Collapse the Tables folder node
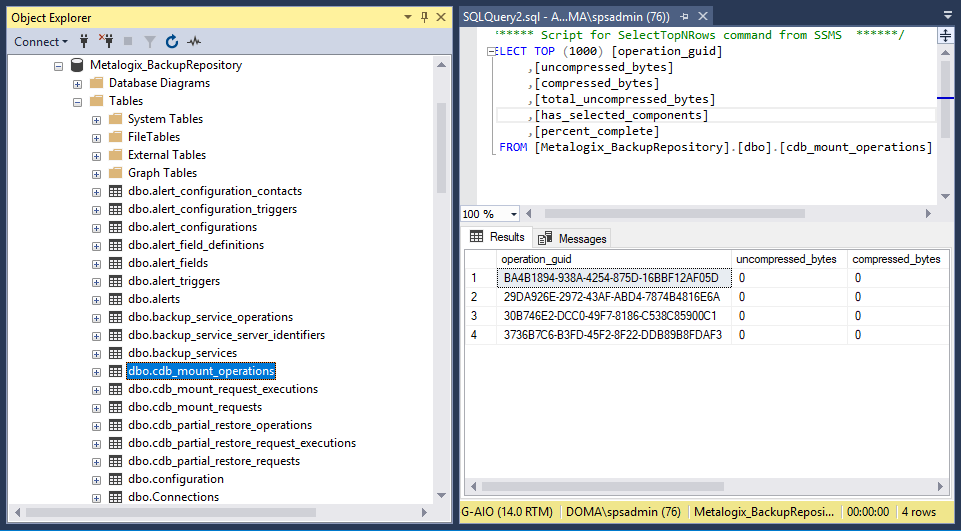Viewport: 961px width, 531px height. [x=78, y=101]
